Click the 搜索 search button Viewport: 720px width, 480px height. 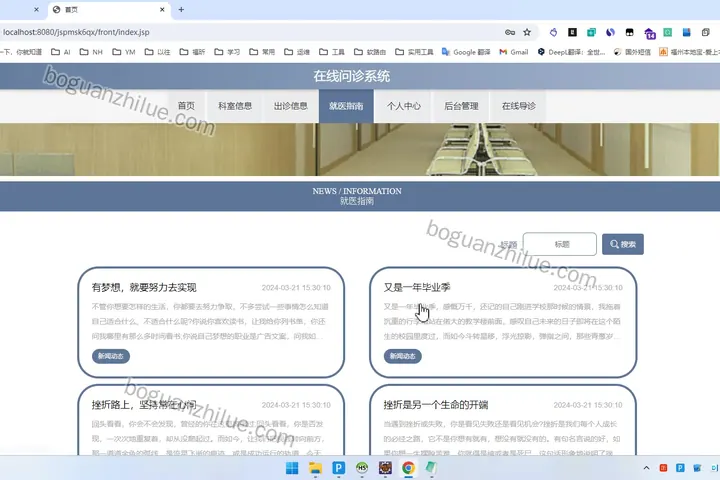[x=623, y=244]
